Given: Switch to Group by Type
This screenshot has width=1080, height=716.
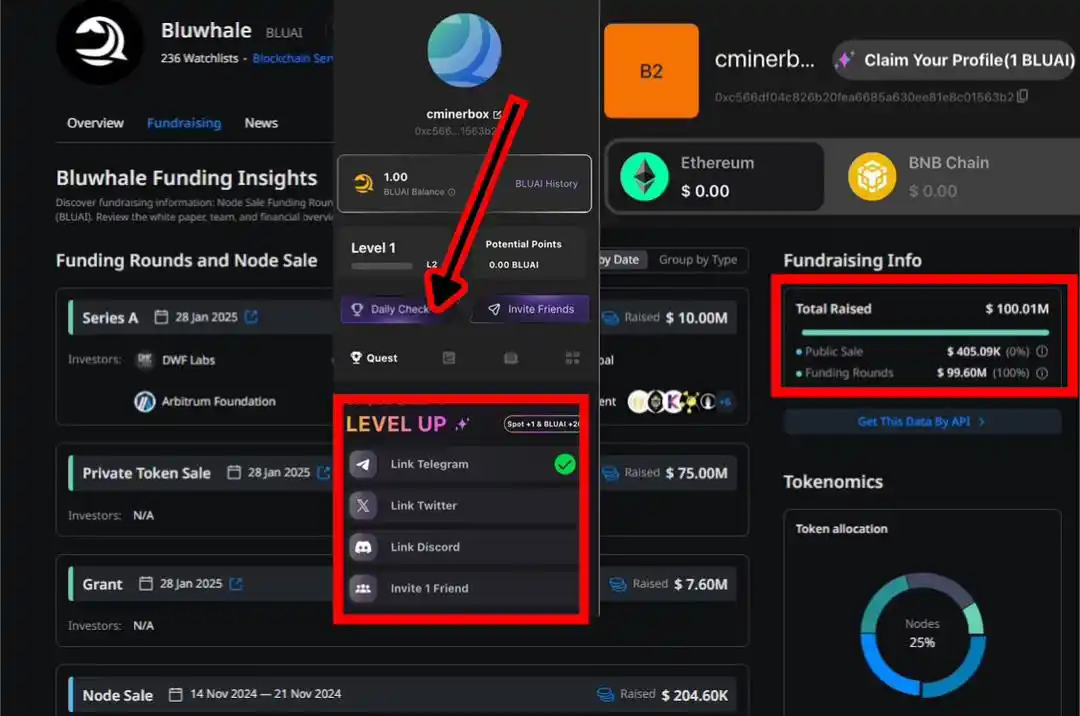Looking at the screenshot, I should tap(698, 260).
